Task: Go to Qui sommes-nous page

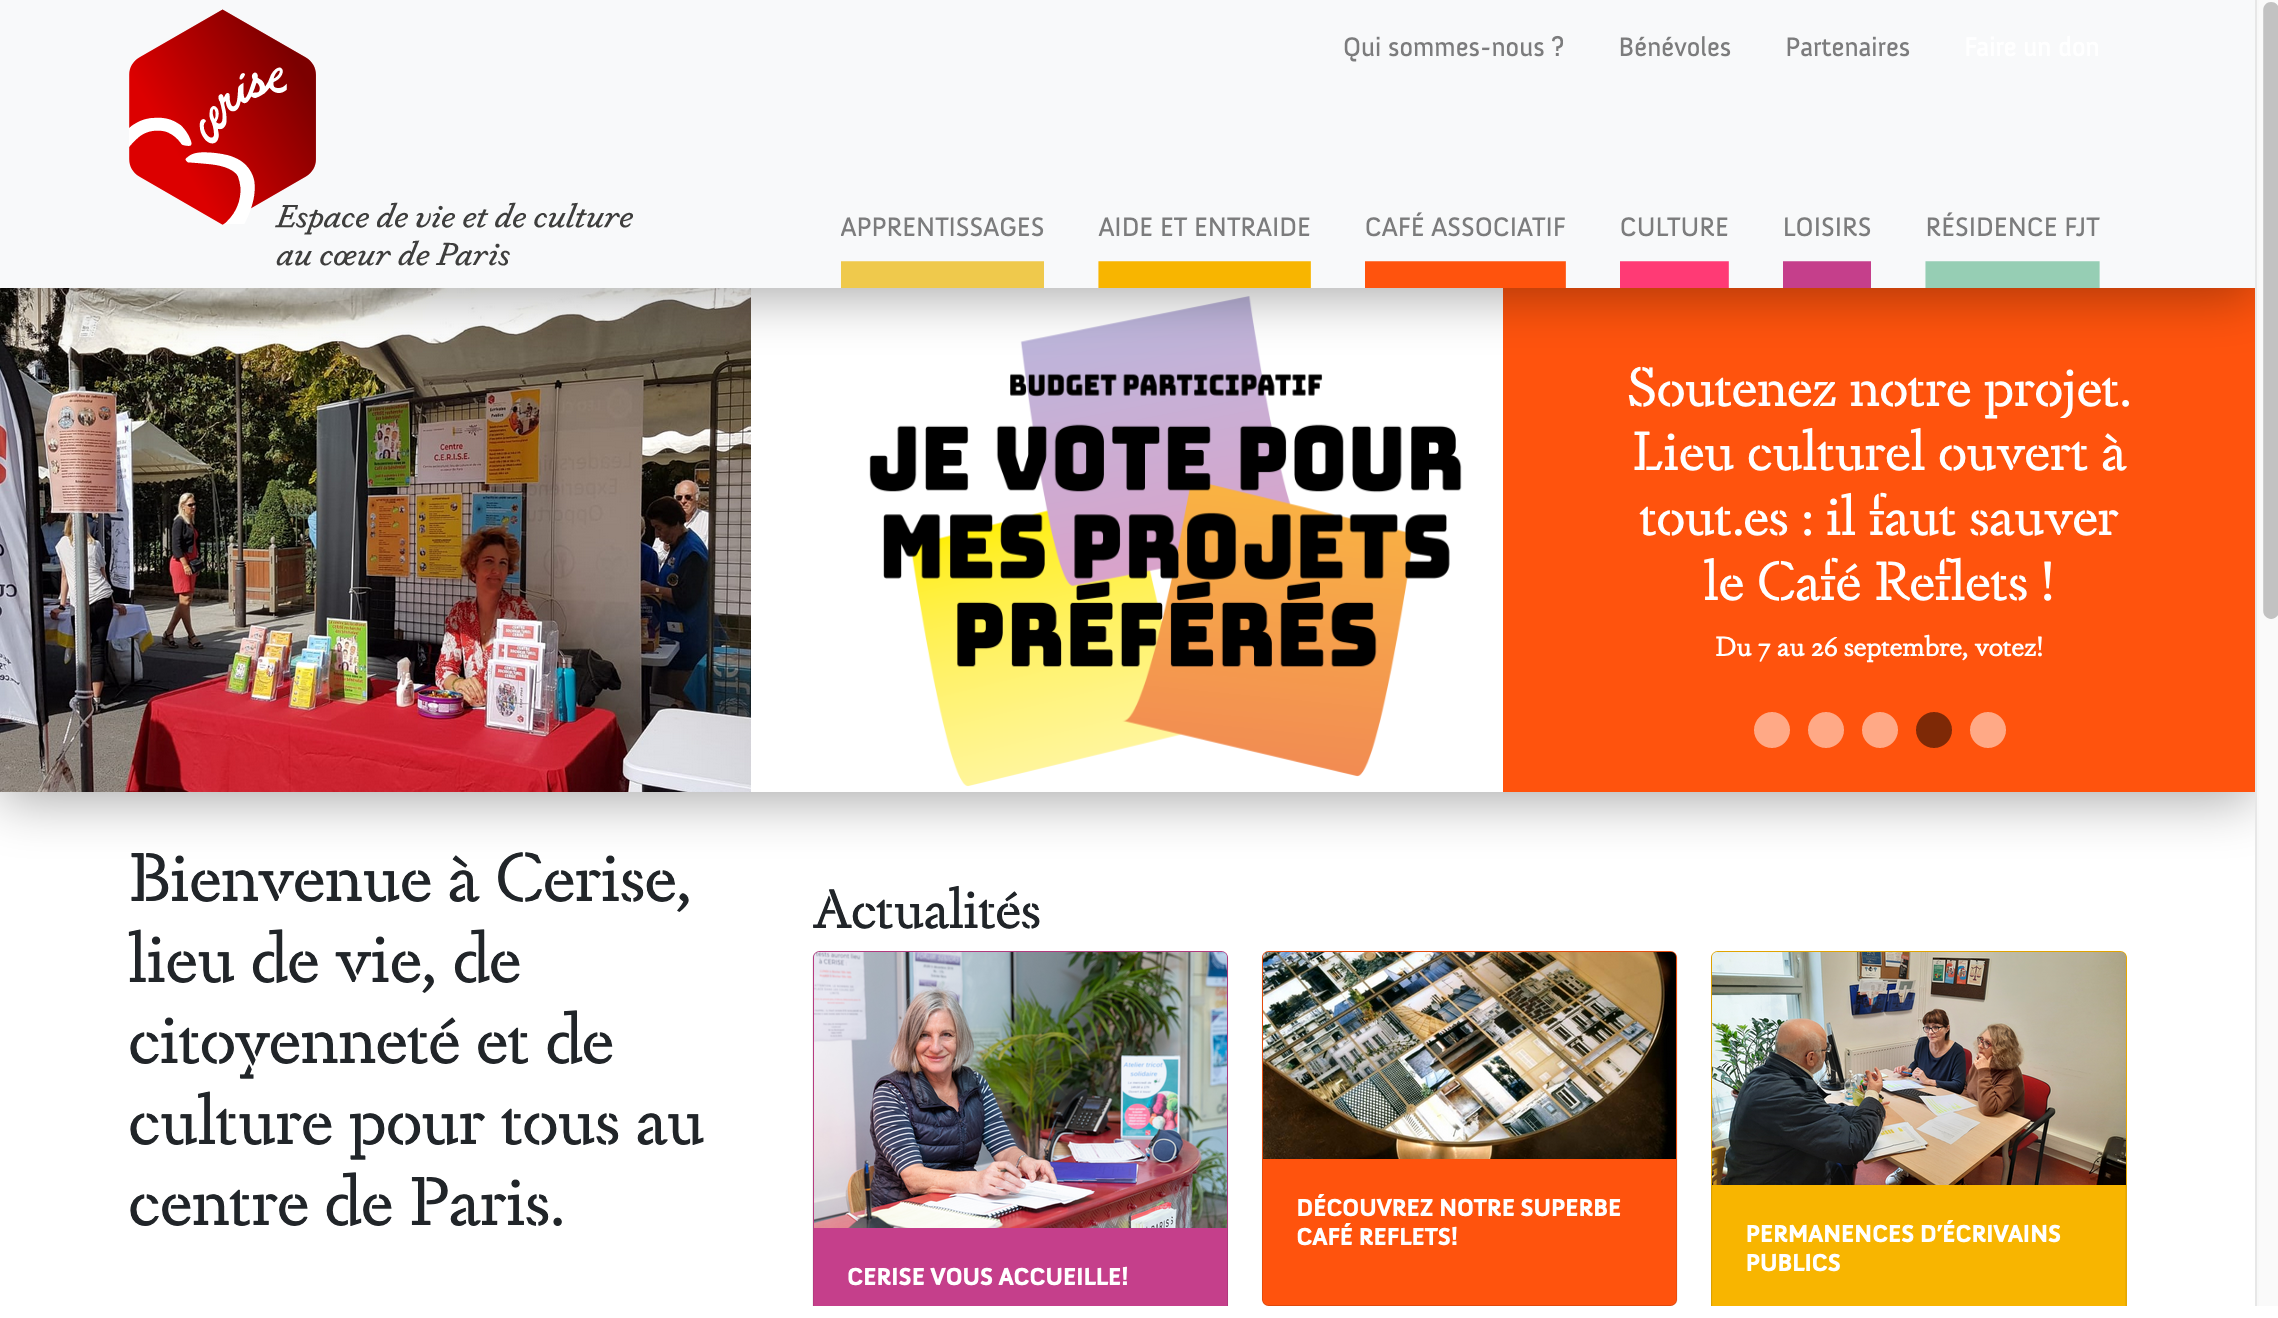Action: click(1453, 47)
